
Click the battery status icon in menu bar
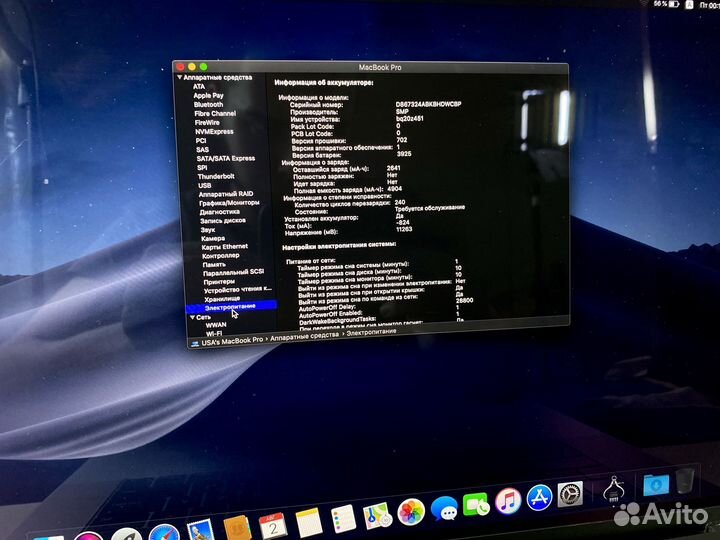click(674, 4)
